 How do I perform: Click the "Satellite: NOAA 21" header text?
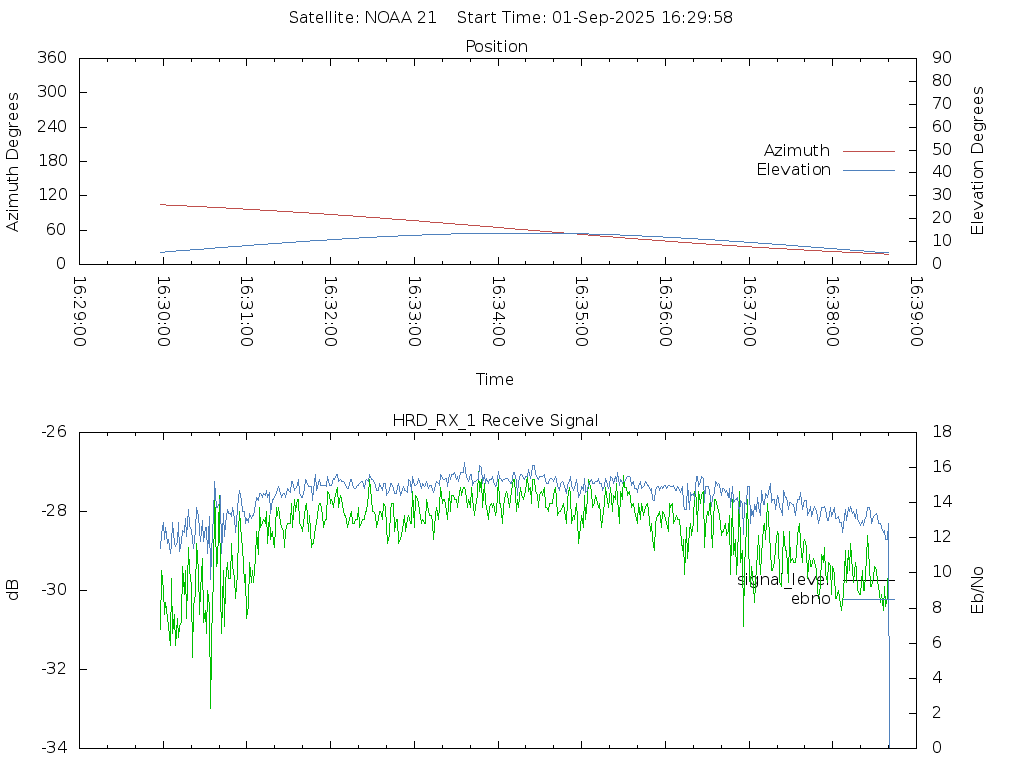click(362, 18)
